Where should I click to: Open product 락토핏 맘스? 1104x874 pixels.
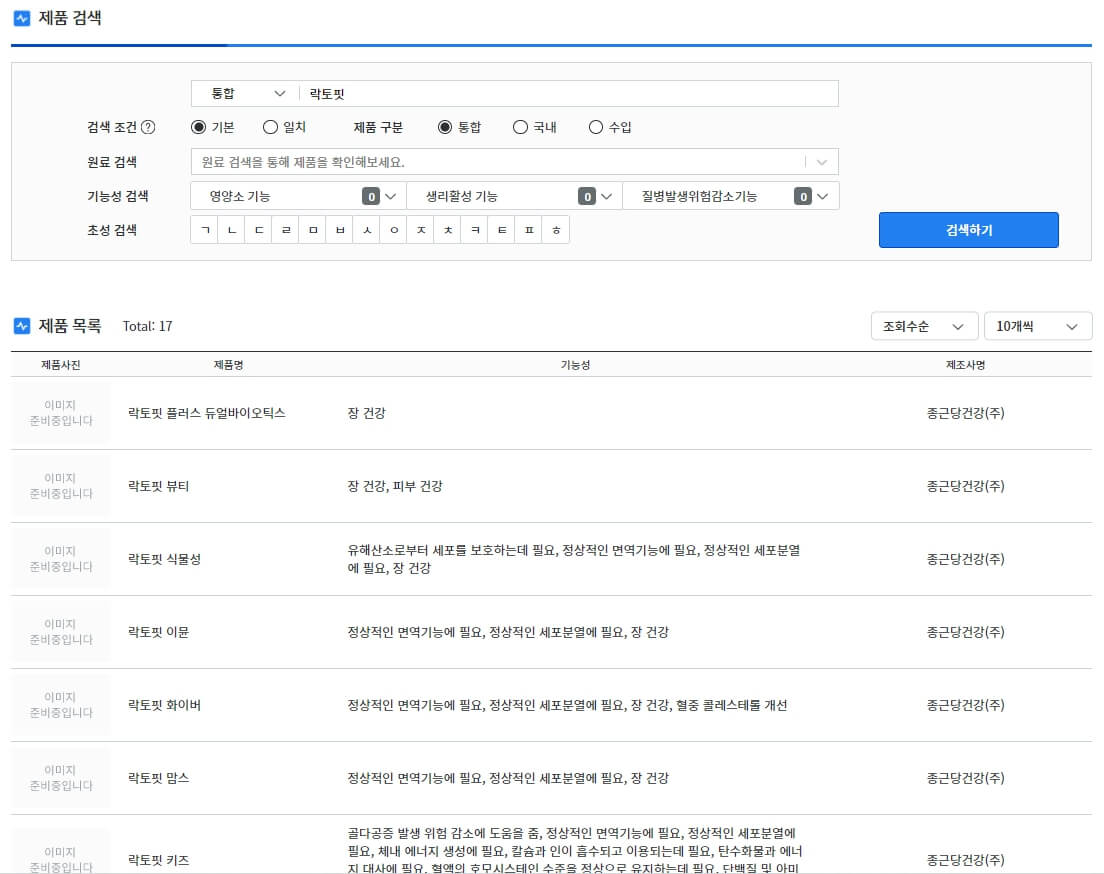[158, 778]
